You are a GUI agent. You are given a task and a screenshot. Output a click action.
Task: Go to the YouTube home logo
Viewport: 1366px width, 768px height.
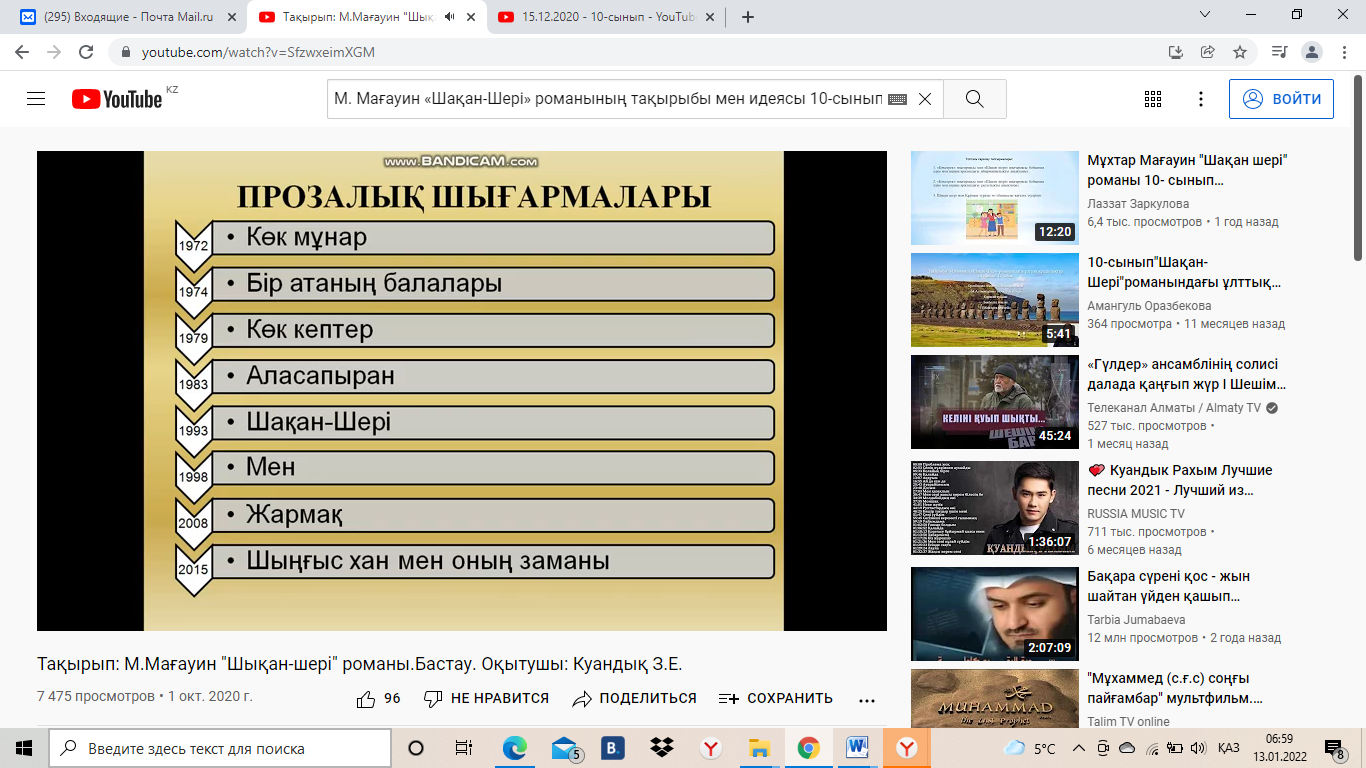[117, 99]
